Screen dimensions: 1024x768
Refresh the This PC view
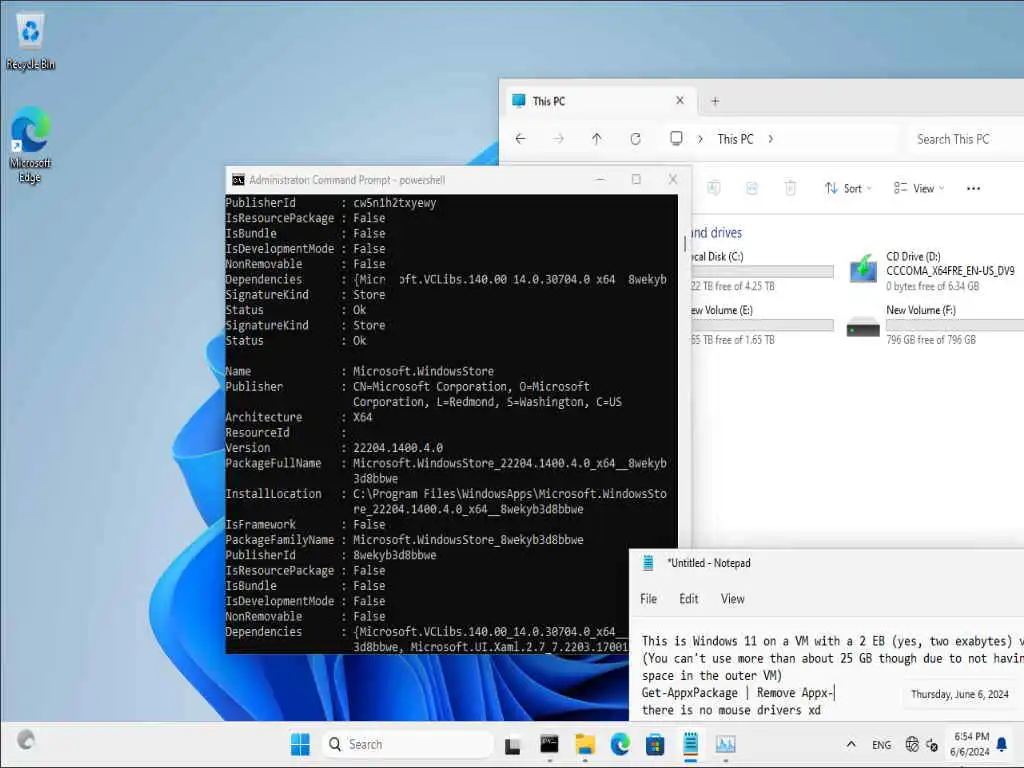click(635, 138)
